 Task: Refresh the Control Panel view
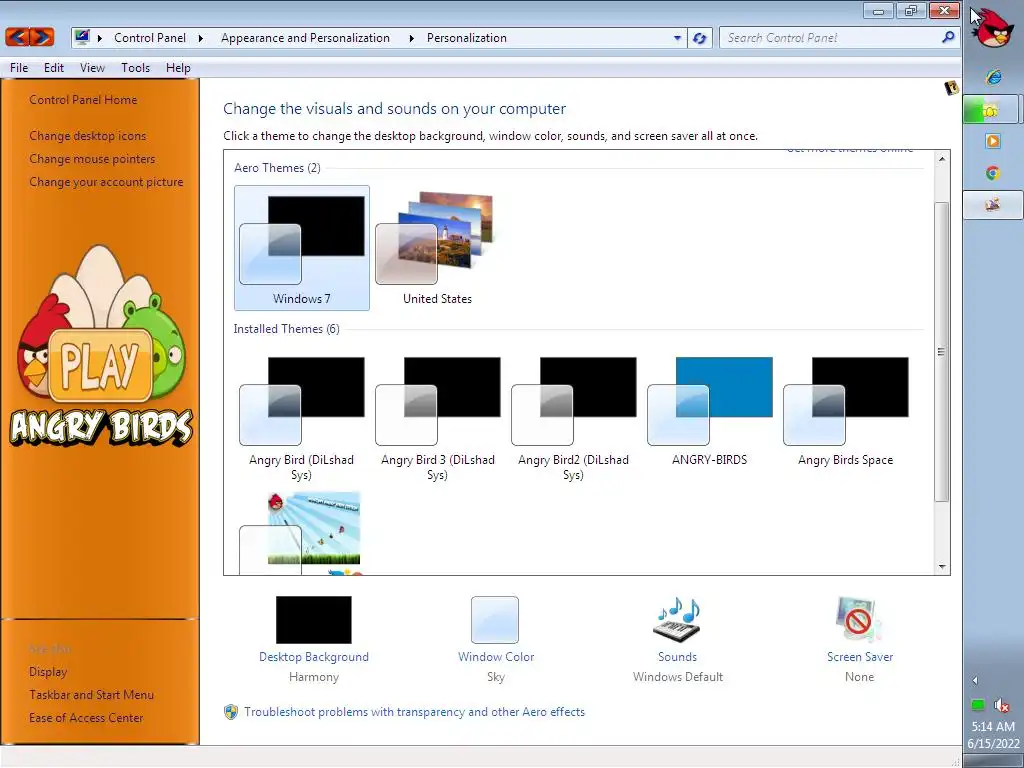pos(699,38)
